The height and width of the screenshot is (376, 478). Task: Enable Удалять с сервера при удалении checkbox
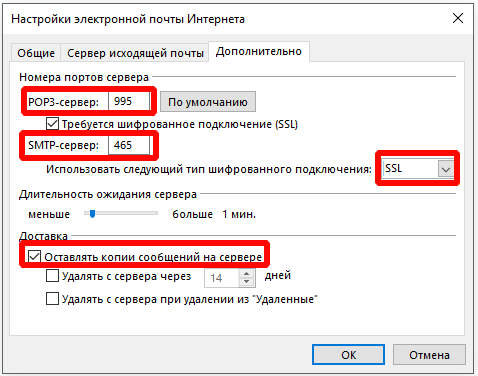tap(52, 299)
